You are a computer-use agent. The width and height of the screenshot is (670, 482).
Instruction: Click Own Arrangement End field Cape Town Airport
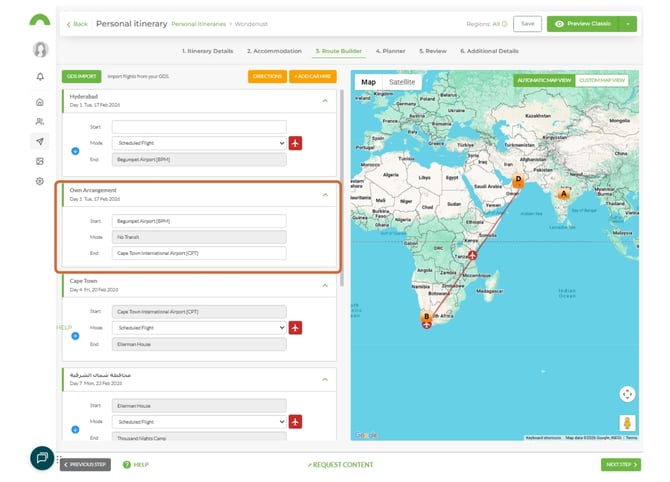[199, 253]
